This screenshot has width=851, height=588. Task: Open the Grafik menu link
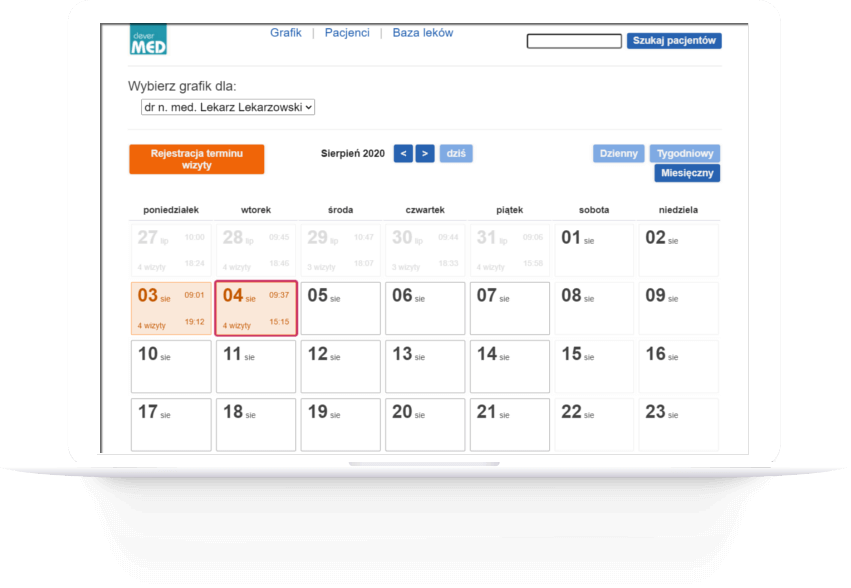[x=285, y=33]
